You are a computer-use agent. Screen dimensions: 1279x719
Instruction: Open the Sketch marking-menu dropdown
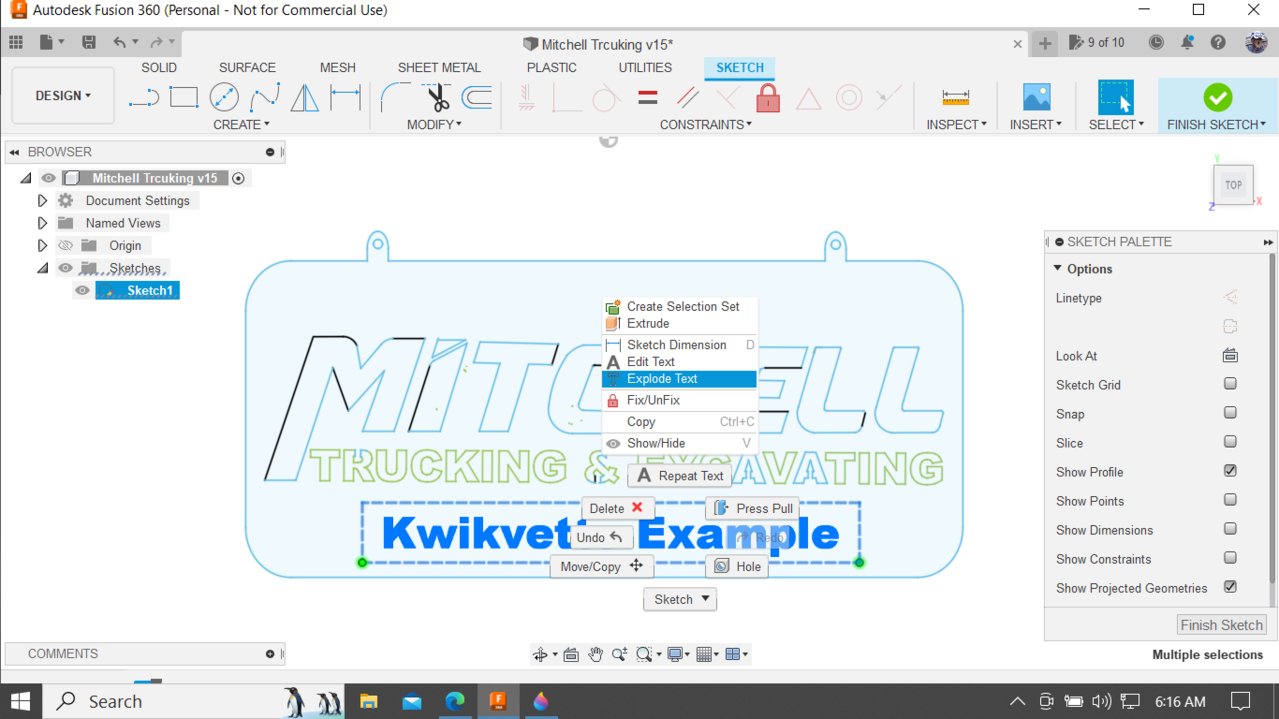coord(680,599)
